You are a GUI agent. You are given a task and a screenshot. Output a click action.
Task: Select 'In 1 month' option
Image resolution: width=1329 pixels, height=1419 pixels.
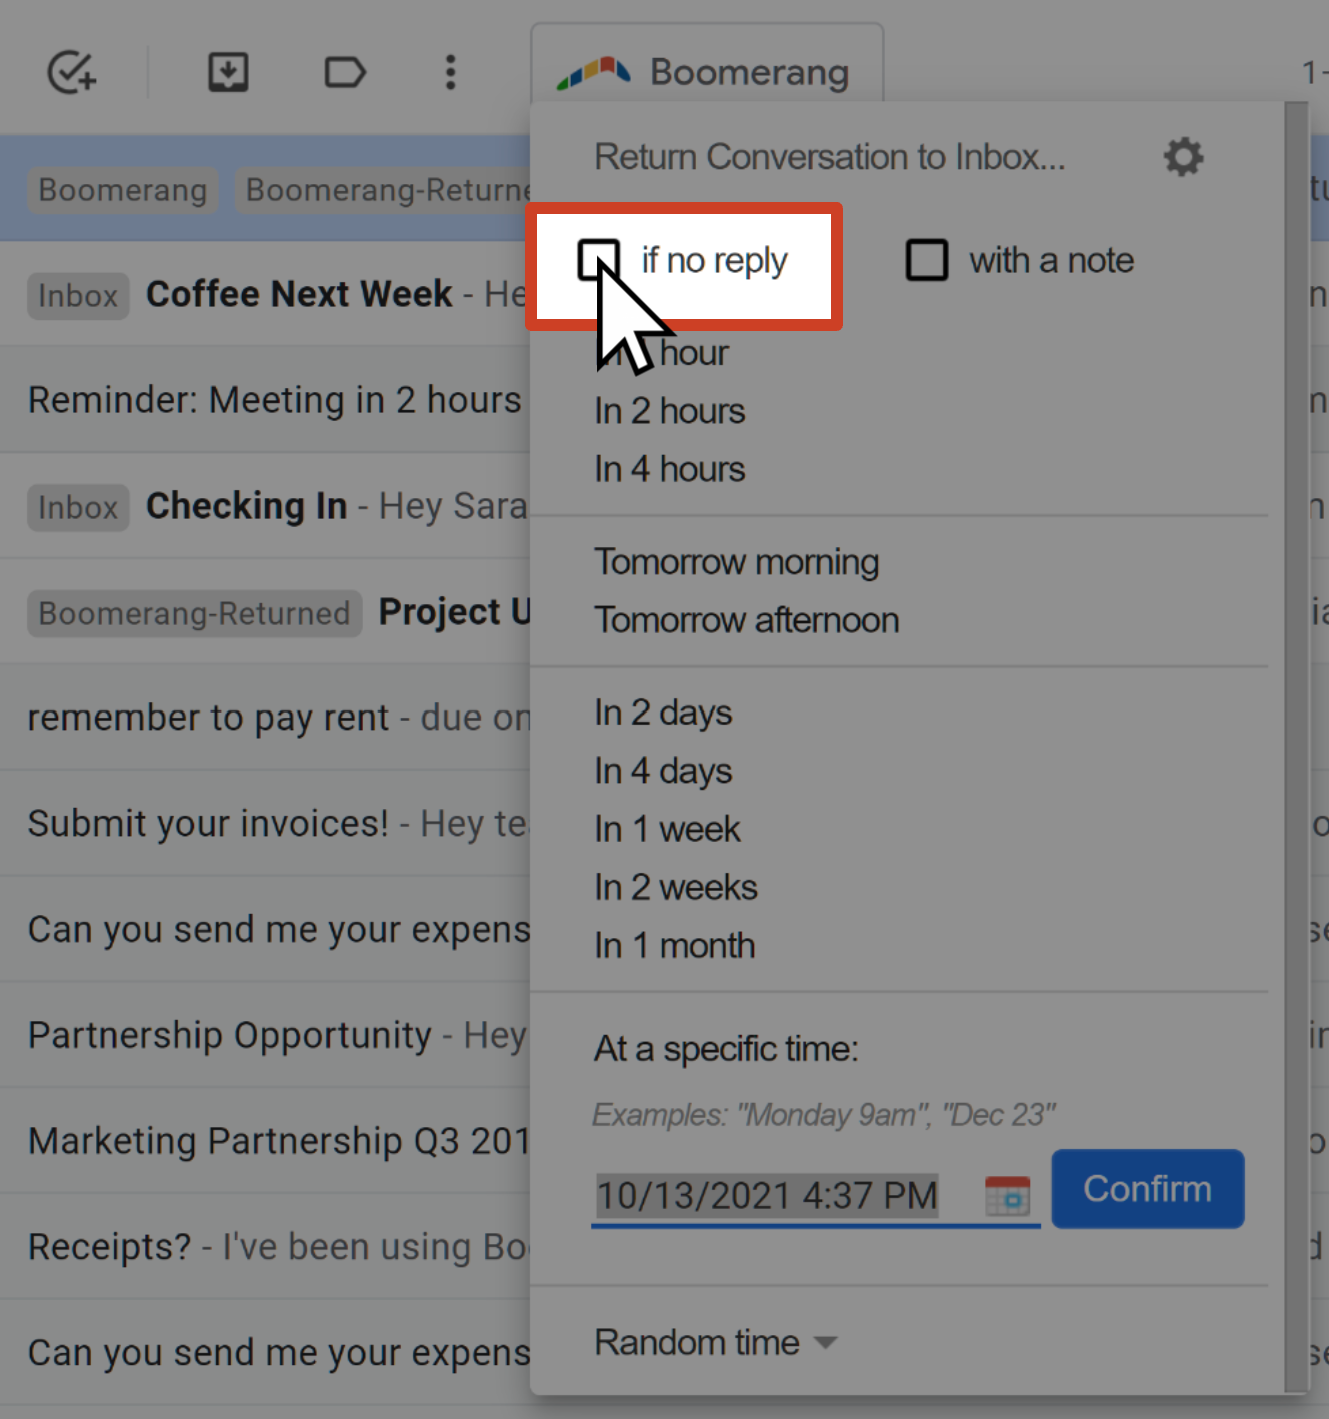coord(674,945)
